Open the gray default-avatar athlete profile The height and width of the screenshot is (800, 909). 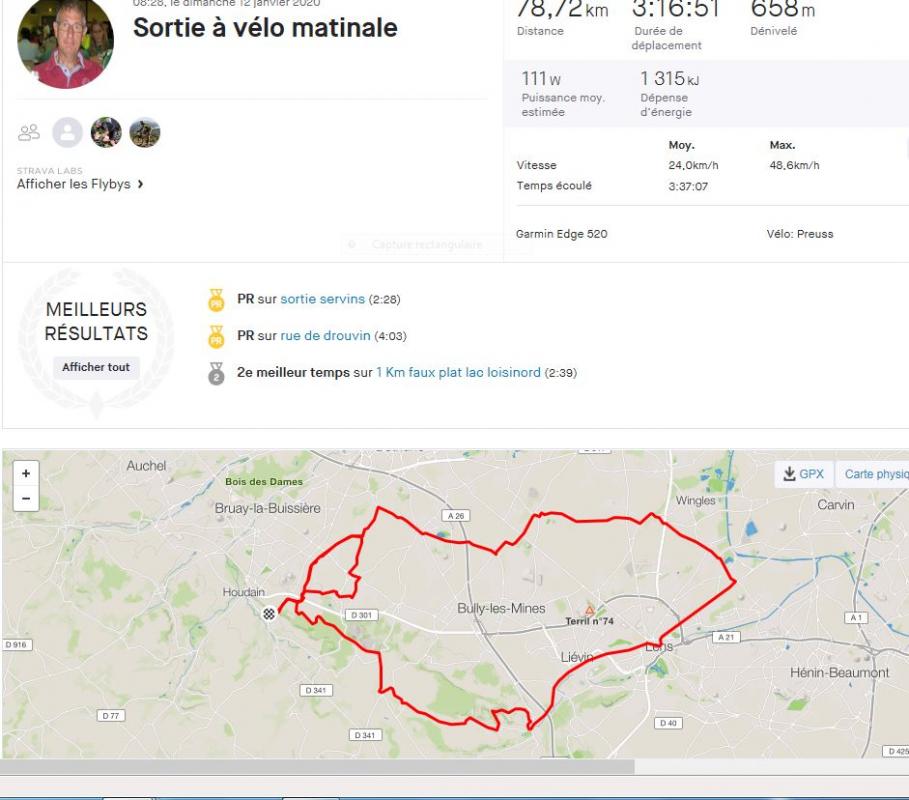point(68,132)
